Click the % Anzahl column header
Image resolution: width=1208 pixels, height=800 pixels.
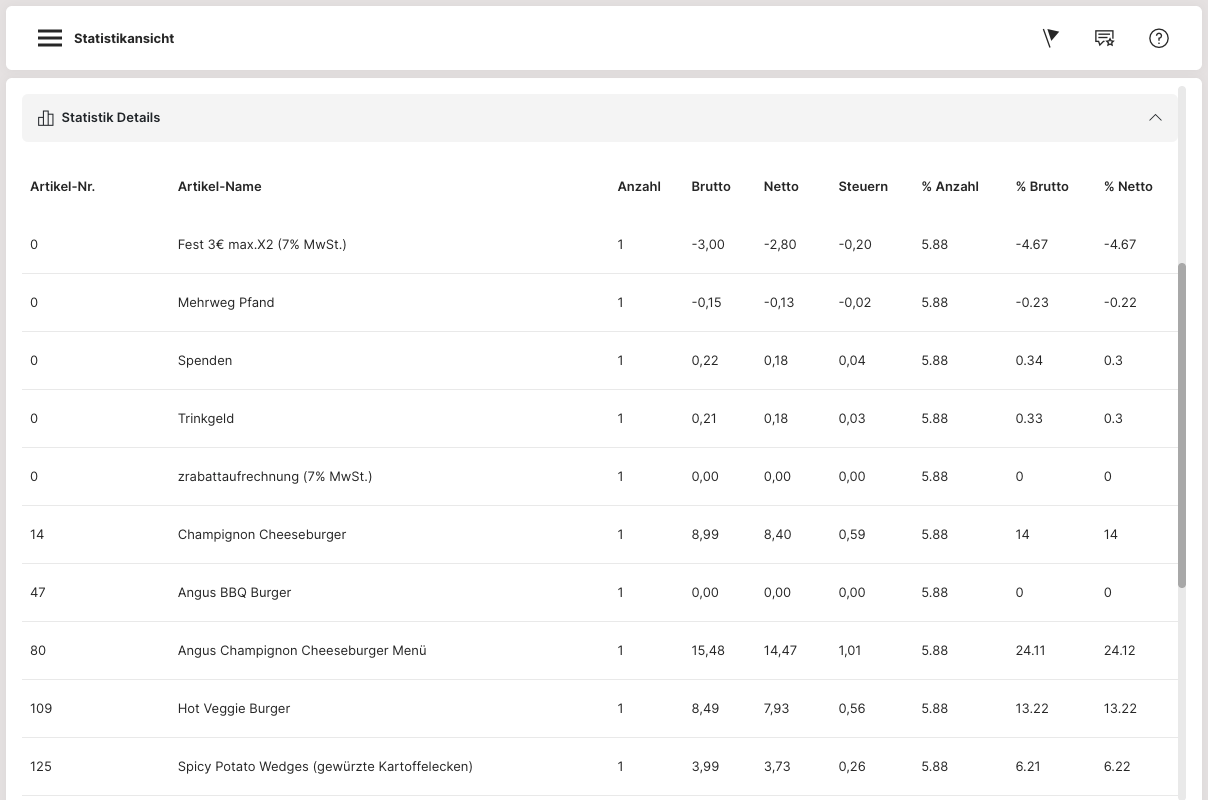949,186
